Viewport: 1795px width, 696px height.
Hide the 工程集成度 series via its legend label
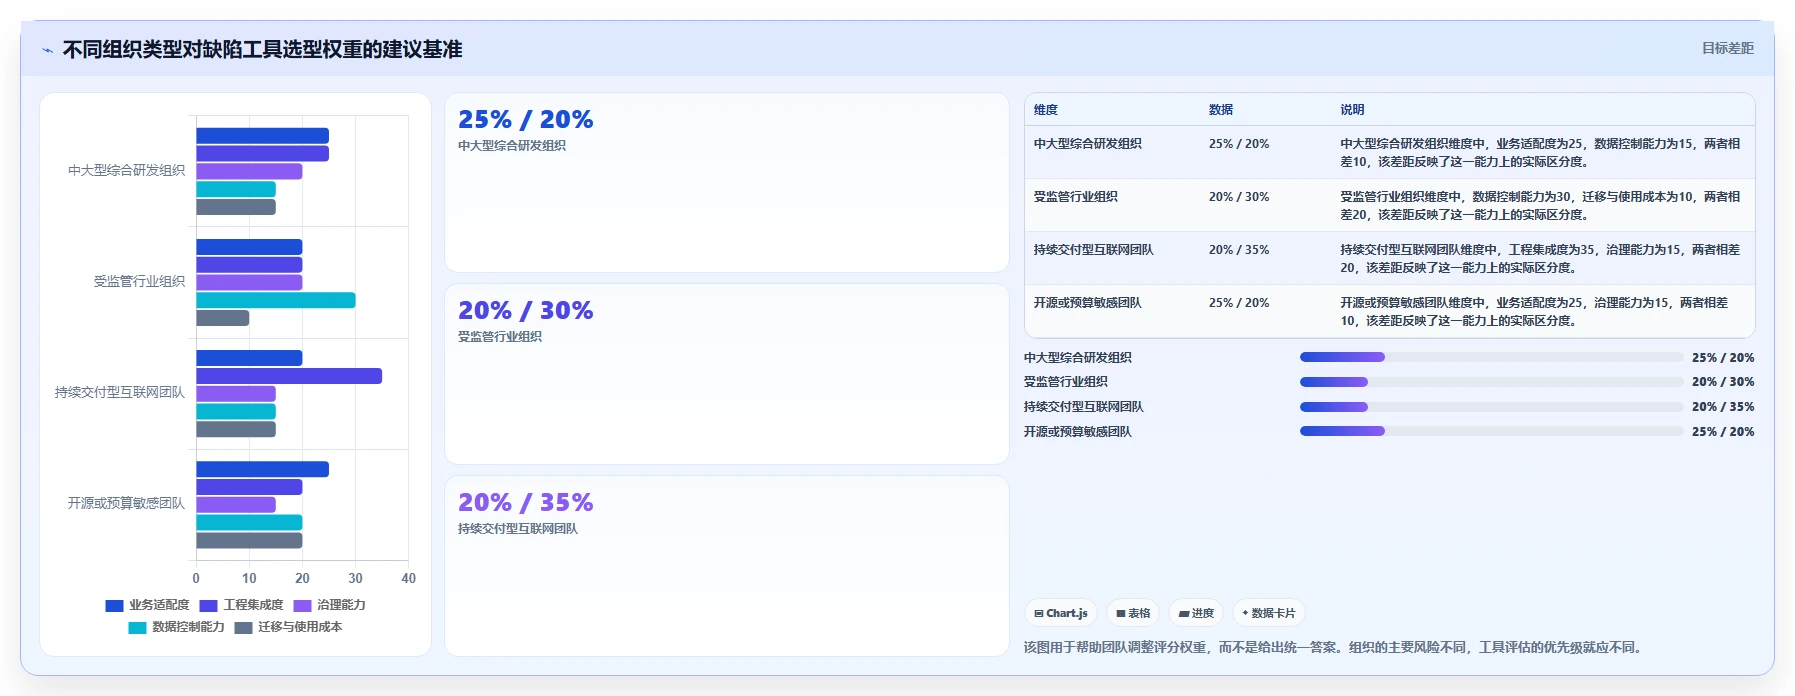(x=253, y=605)
